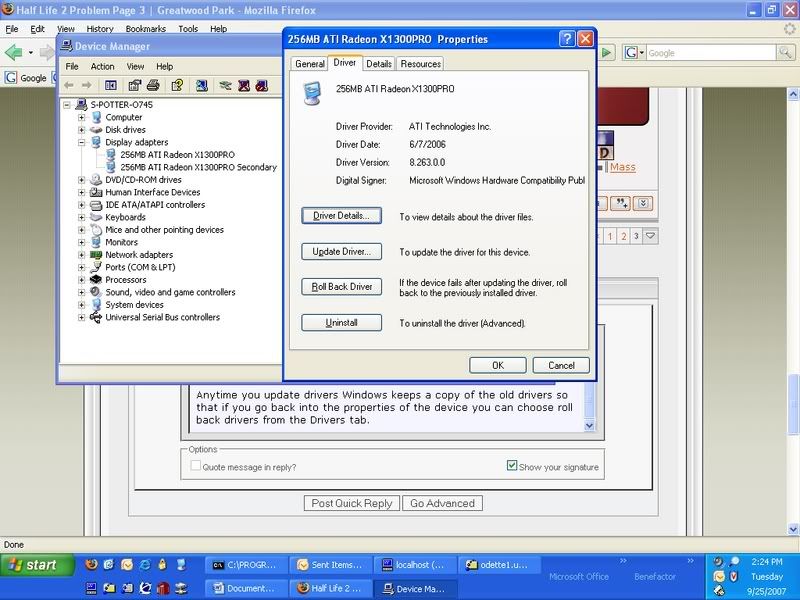800x600 pixels.
Task: Expand the IDE ATA/ATAPI controllers node
Action: coord(81,205)
